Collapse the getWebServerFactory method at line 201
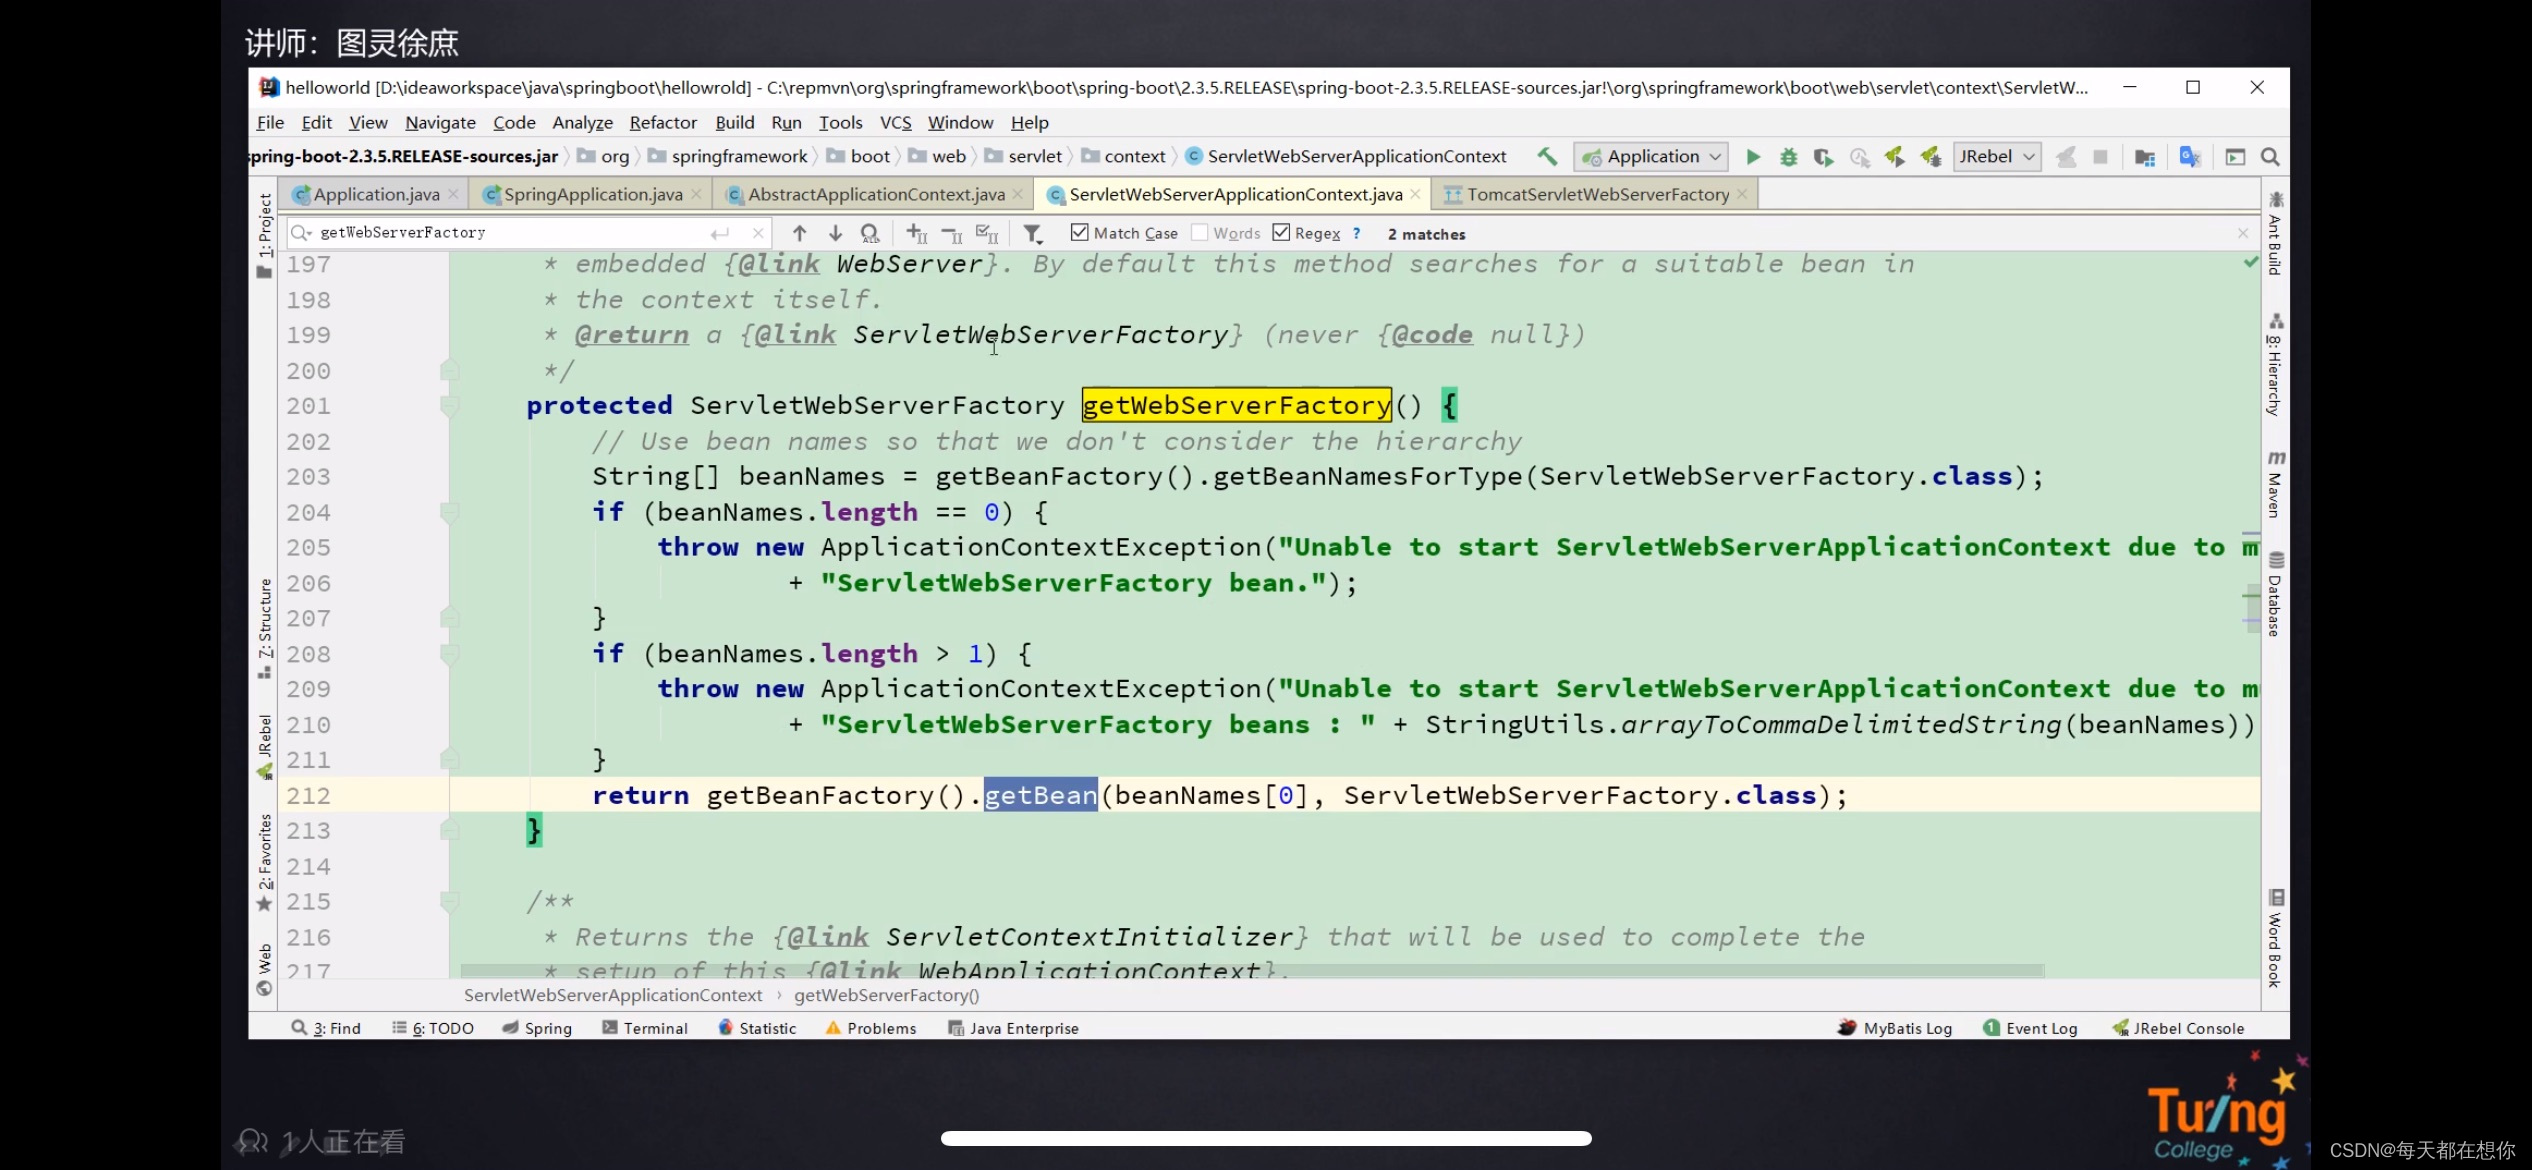This screenshot has height=1170, width=2532. click(x=449, y=406)
